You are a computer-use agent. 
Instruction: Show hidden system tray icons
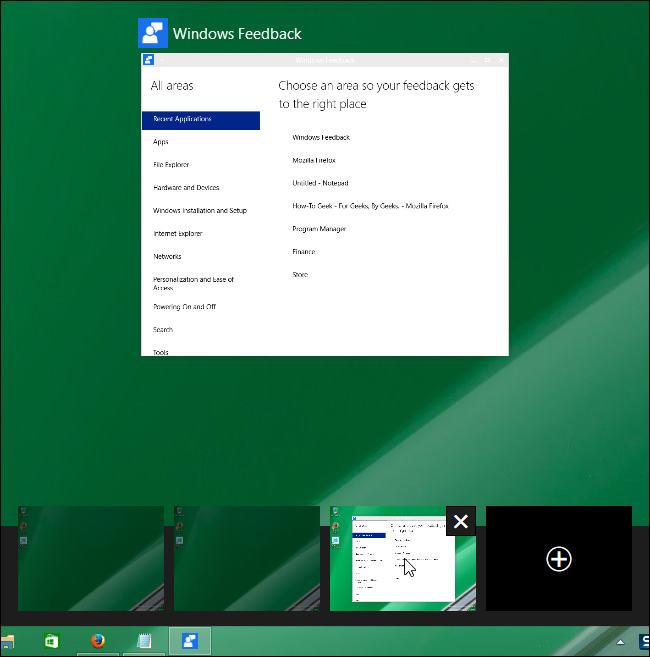coord(620,642)
